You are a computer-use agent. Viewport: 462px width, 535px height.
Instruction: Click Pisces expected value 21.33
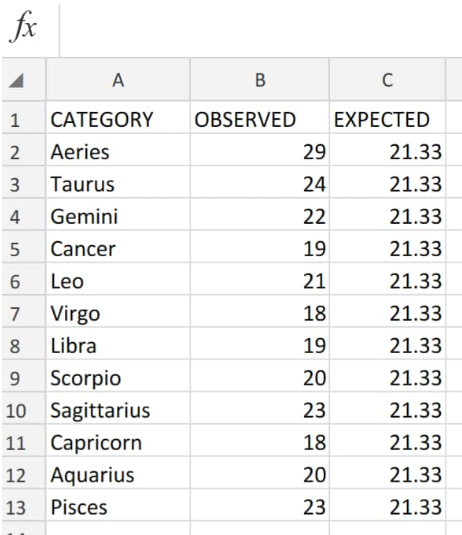(387, 505)
